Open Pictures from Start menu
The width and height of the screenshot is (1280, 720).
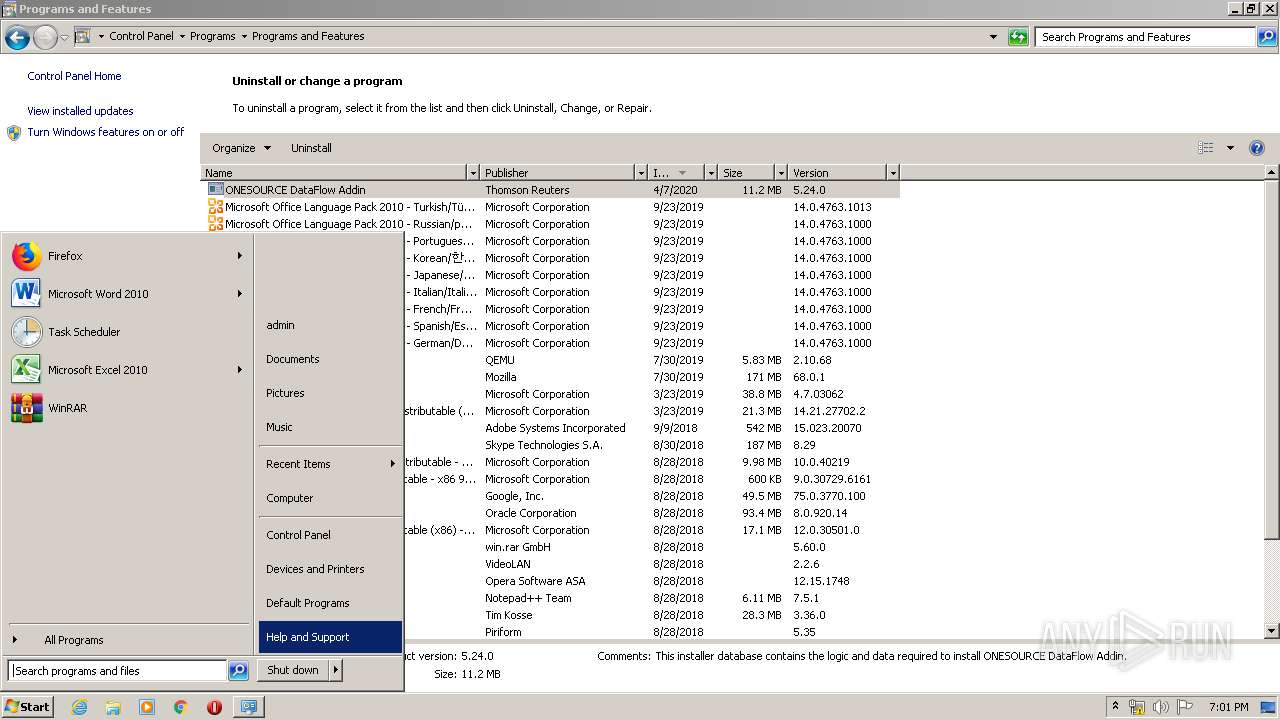(285, 393)
